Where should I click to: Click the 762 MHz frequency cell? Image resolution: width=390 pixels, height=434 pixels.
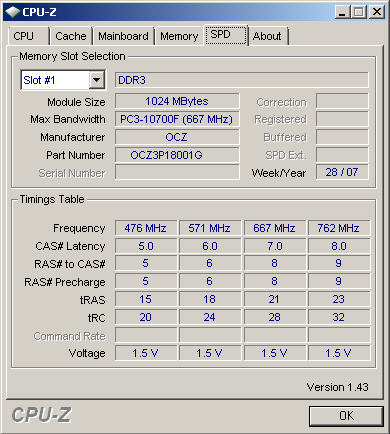coord(339,228)
